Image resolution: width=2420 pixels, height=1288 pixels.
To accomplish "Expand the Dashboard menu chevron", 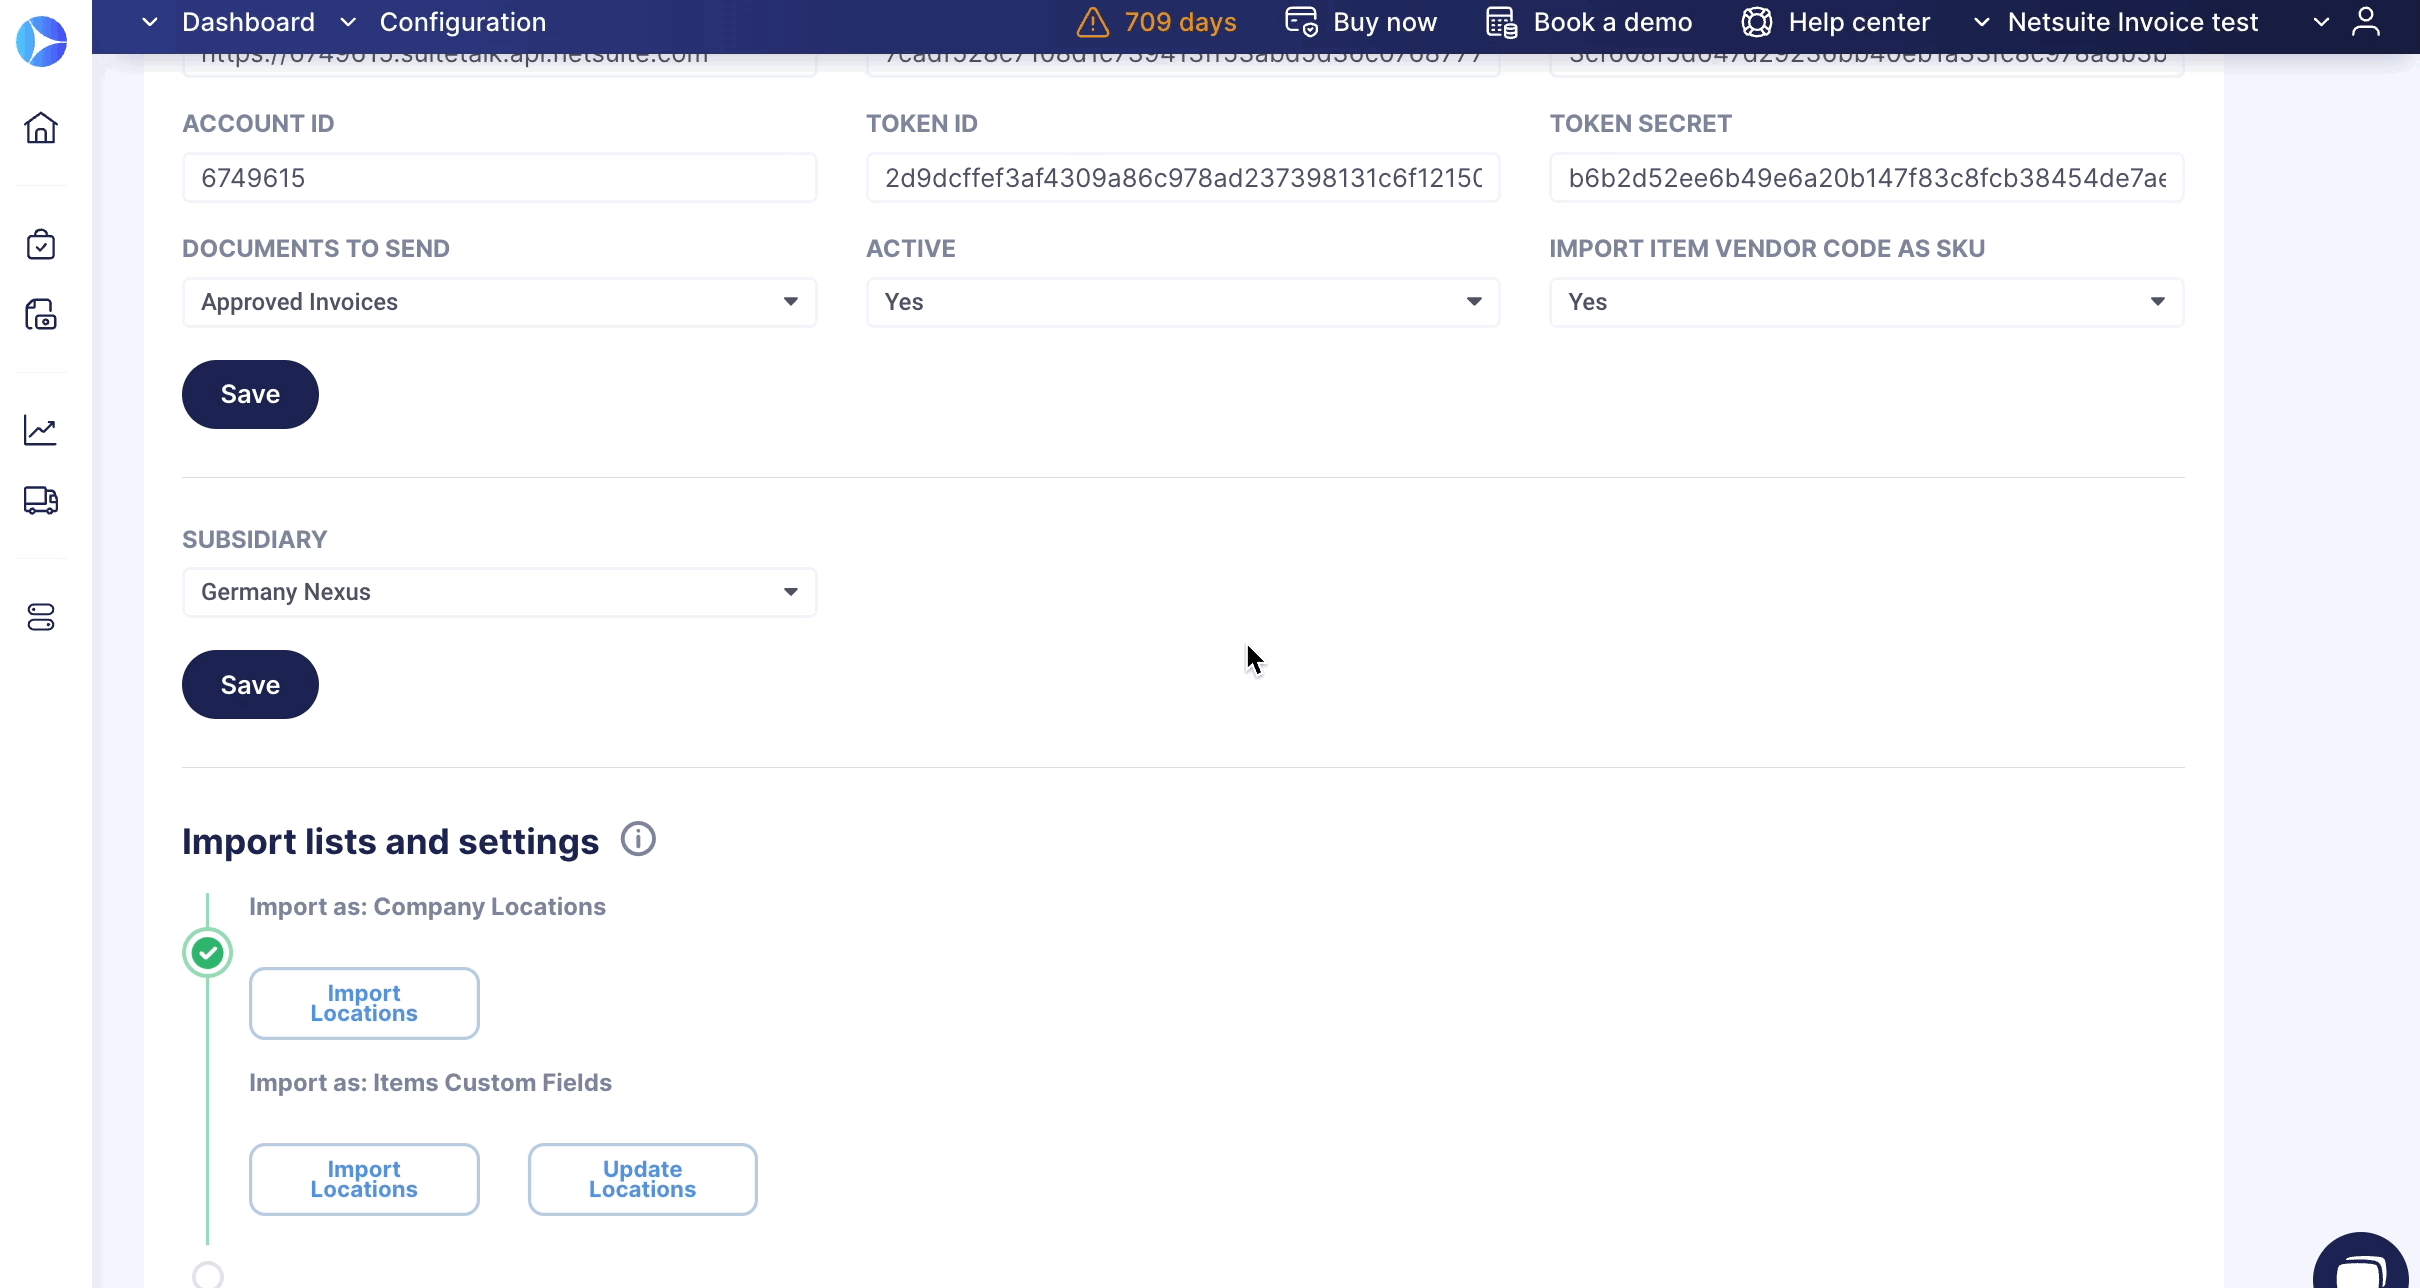I will (x=149, y=21).
